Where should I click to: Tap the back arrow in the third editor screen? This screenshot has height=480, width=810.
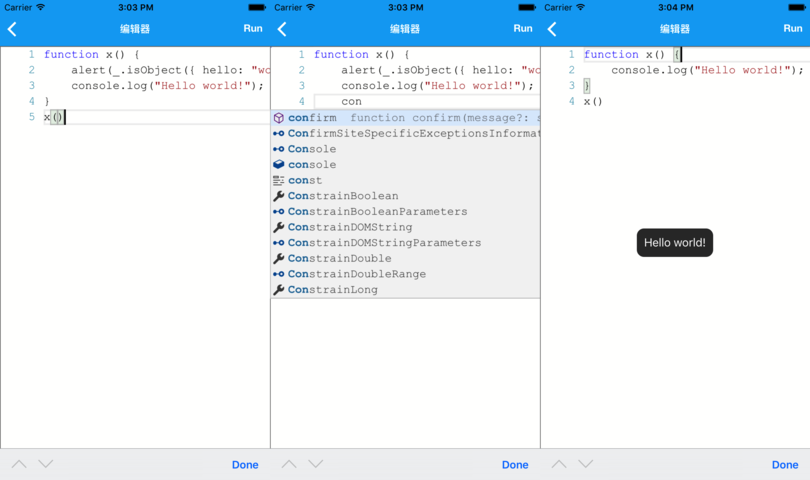coord(552,29)
